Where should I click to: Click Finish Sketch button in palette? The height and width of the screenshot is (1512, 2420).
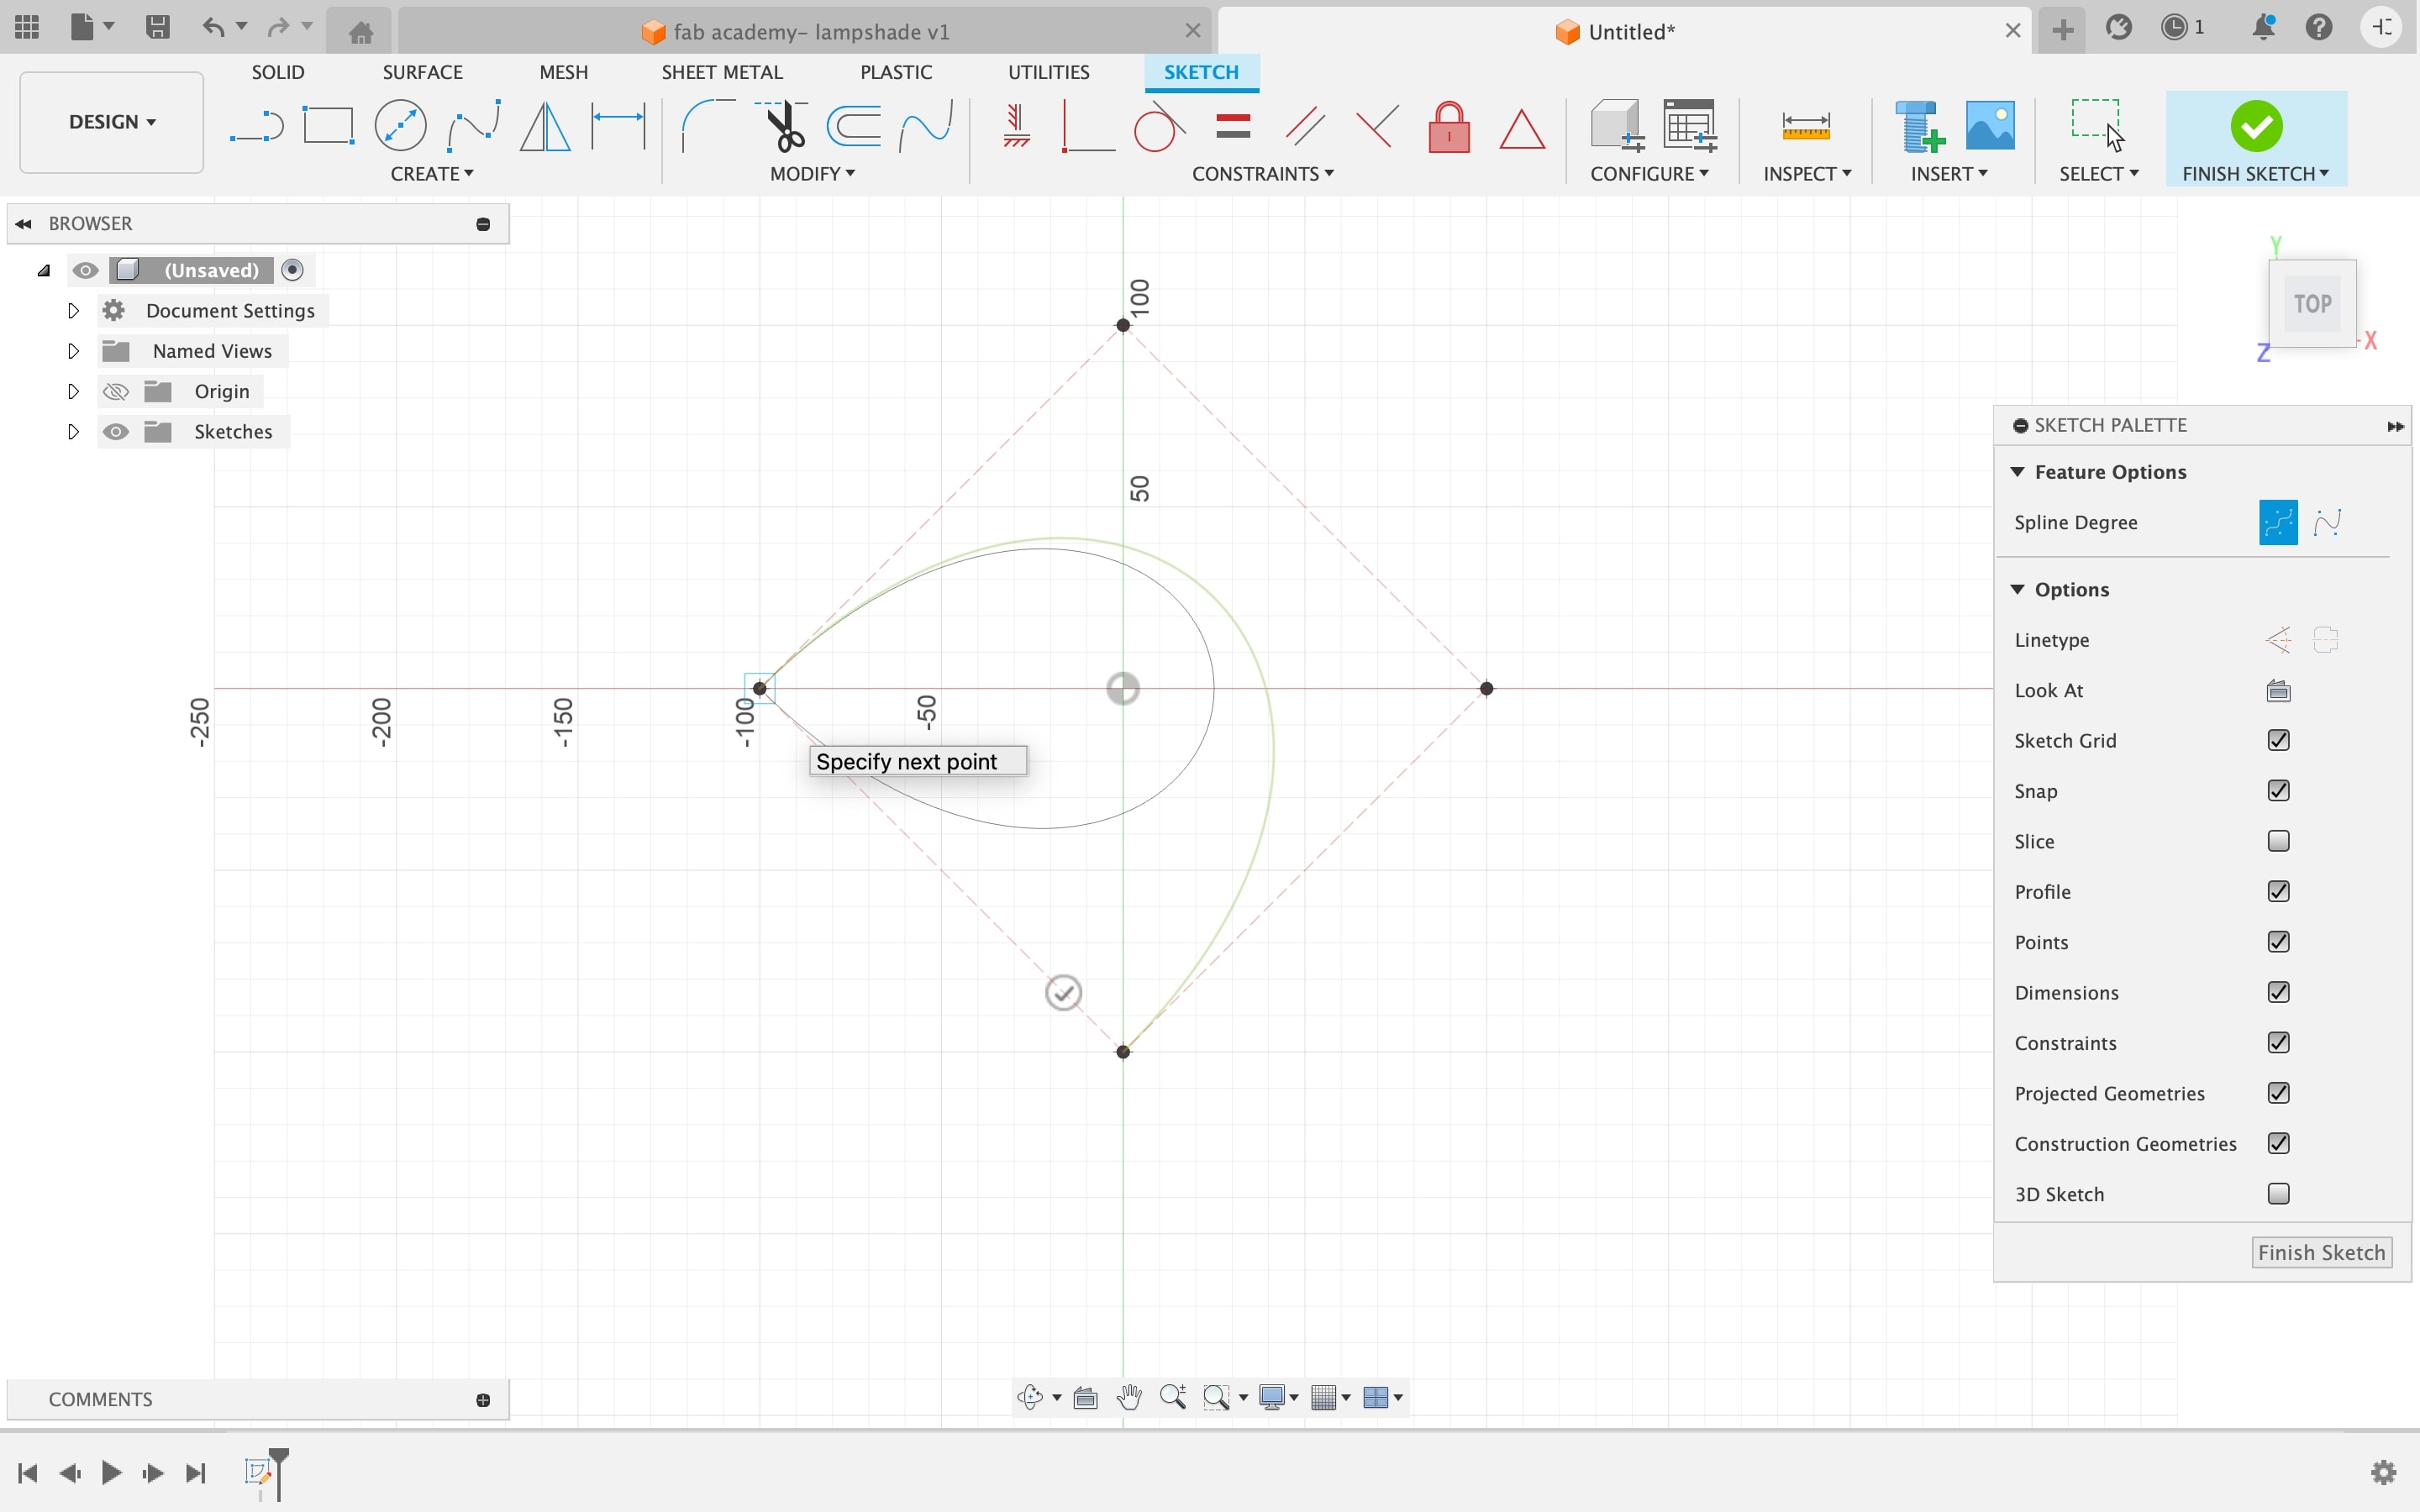coord(2322,1253)
